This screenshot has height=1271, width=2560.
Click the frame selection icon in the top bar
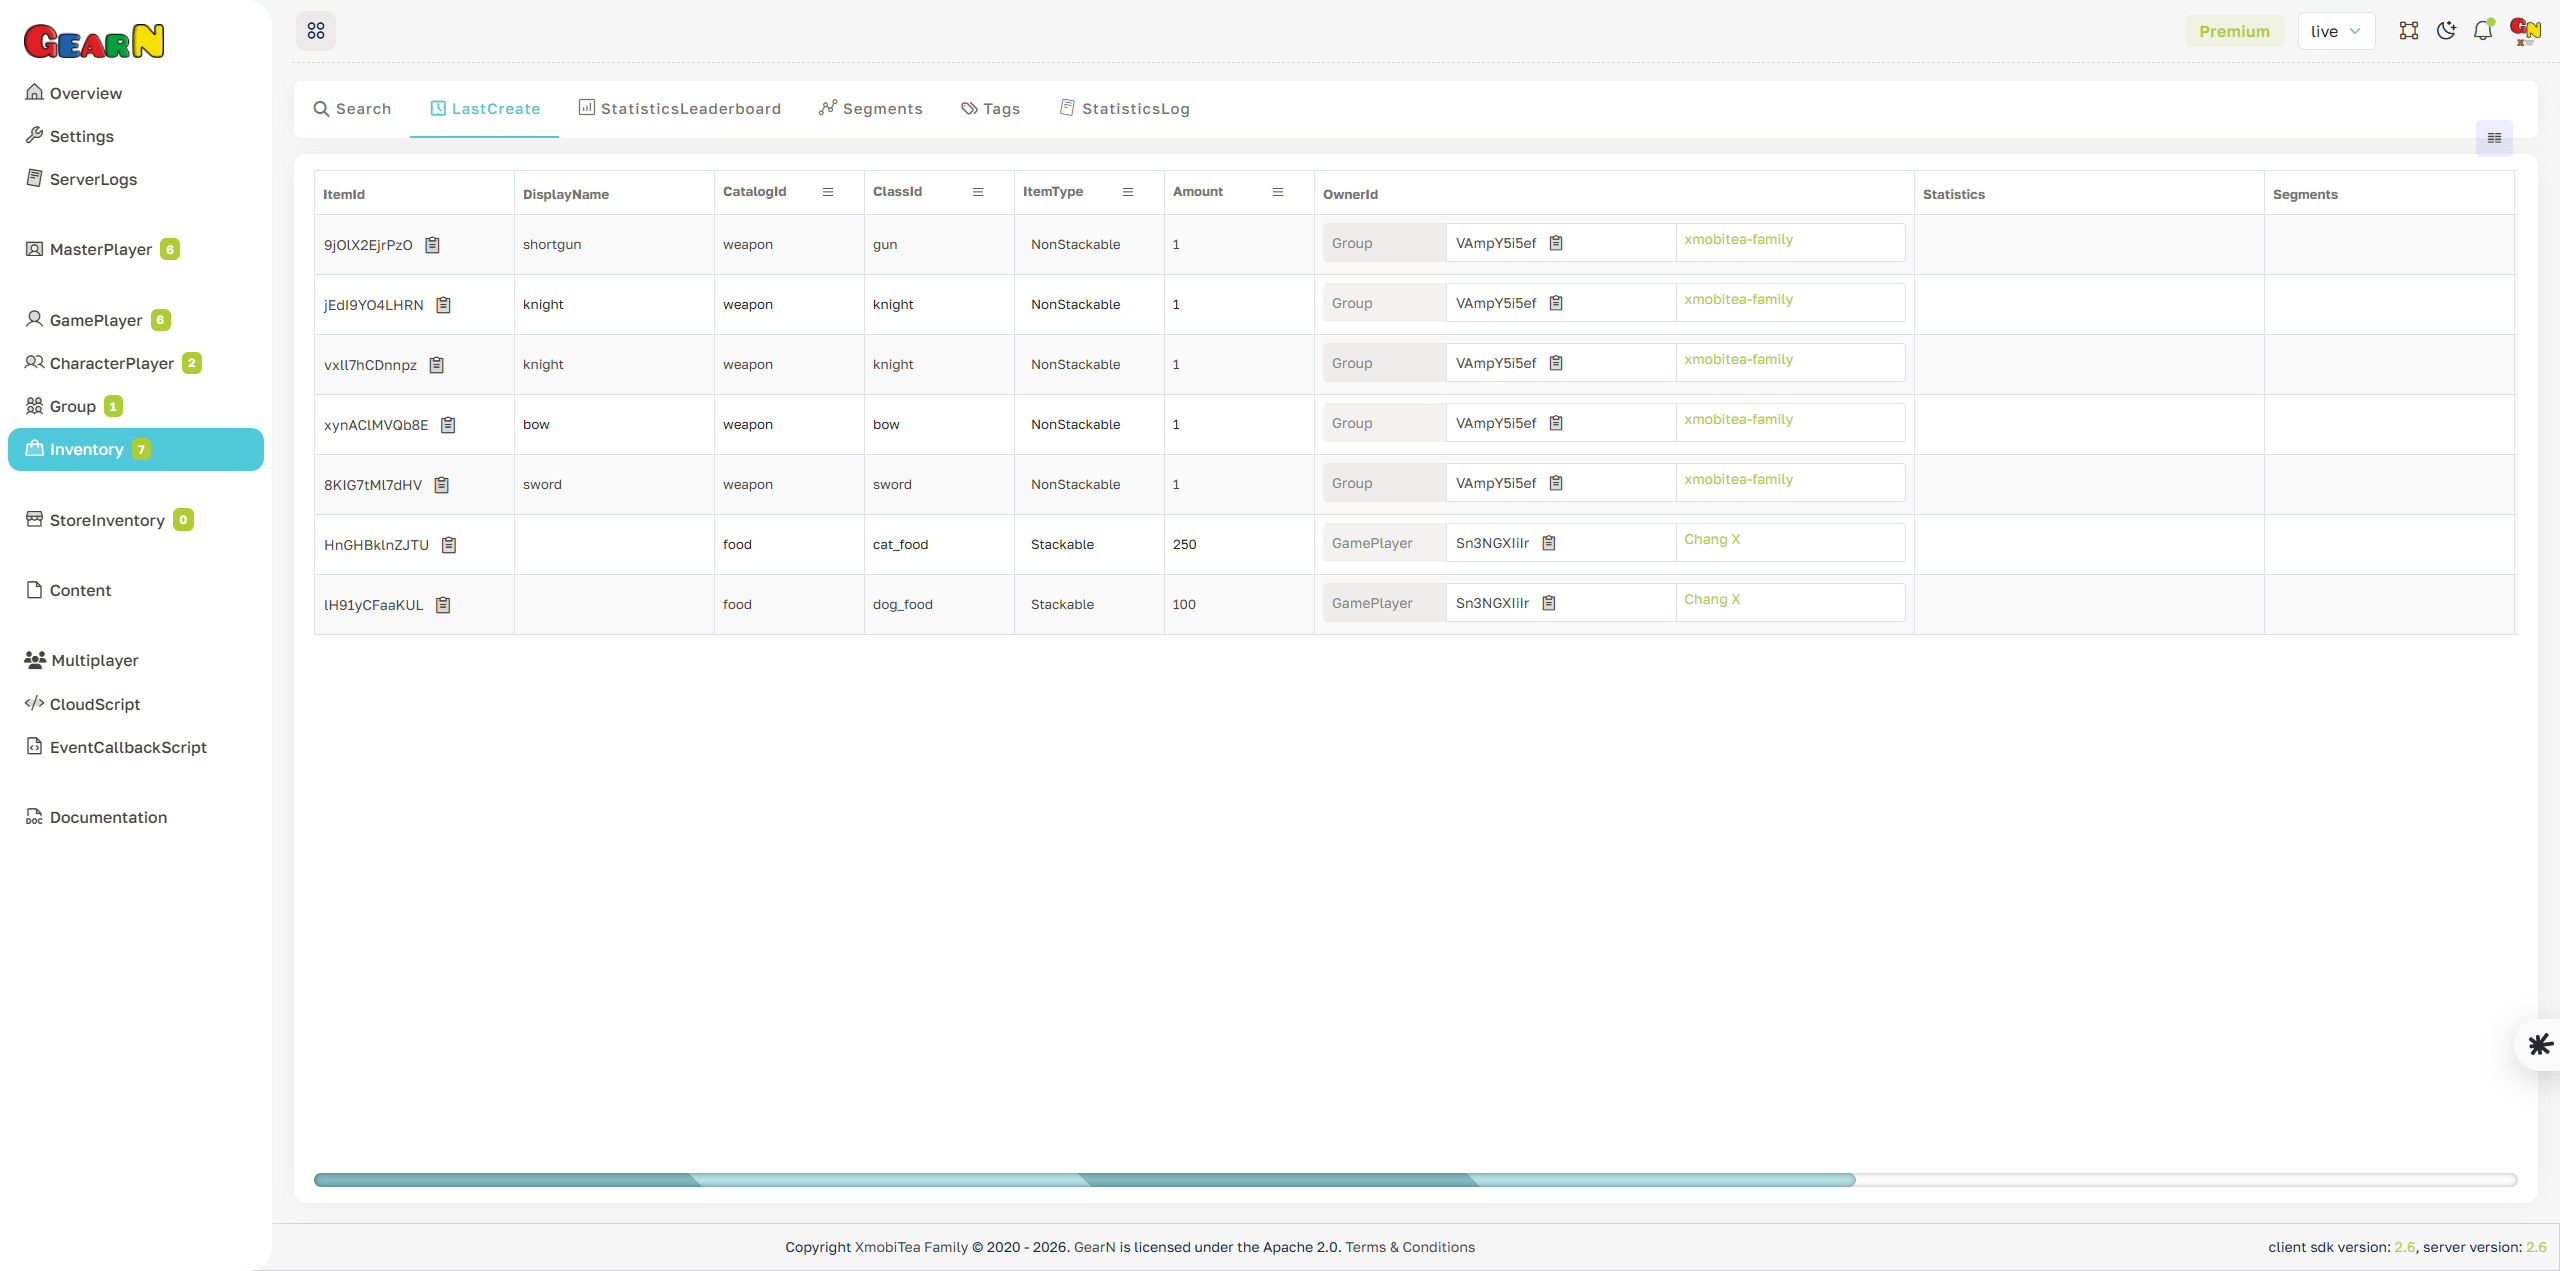tap(2409, 31)
